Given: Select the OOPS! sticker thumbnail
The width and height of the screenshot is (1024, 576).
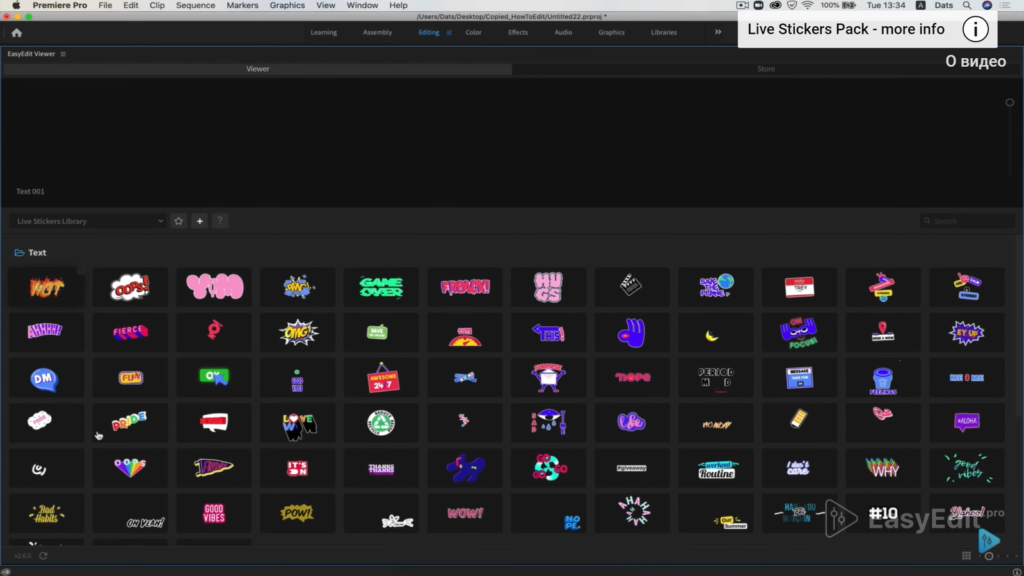Looking at the screenshot, I should (130, 287).
